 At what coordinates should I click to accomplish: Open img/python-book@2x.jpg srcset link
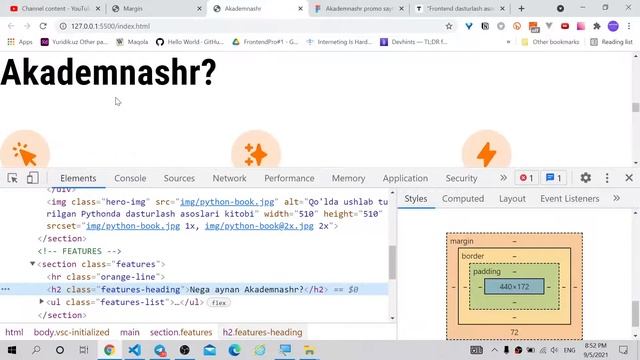tap(259, 226)
